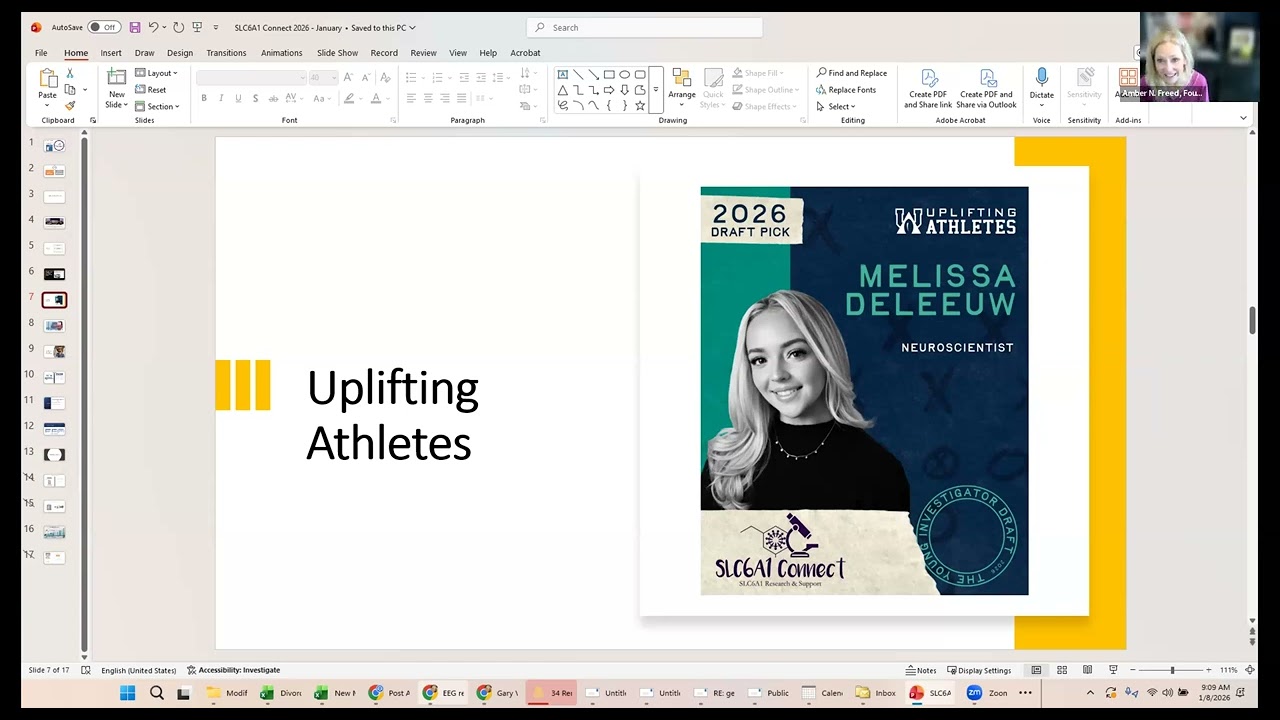Switch to Slide Sorter view icon
Viewport: 1280px width, 720px height.
[x=1062, y=670]
